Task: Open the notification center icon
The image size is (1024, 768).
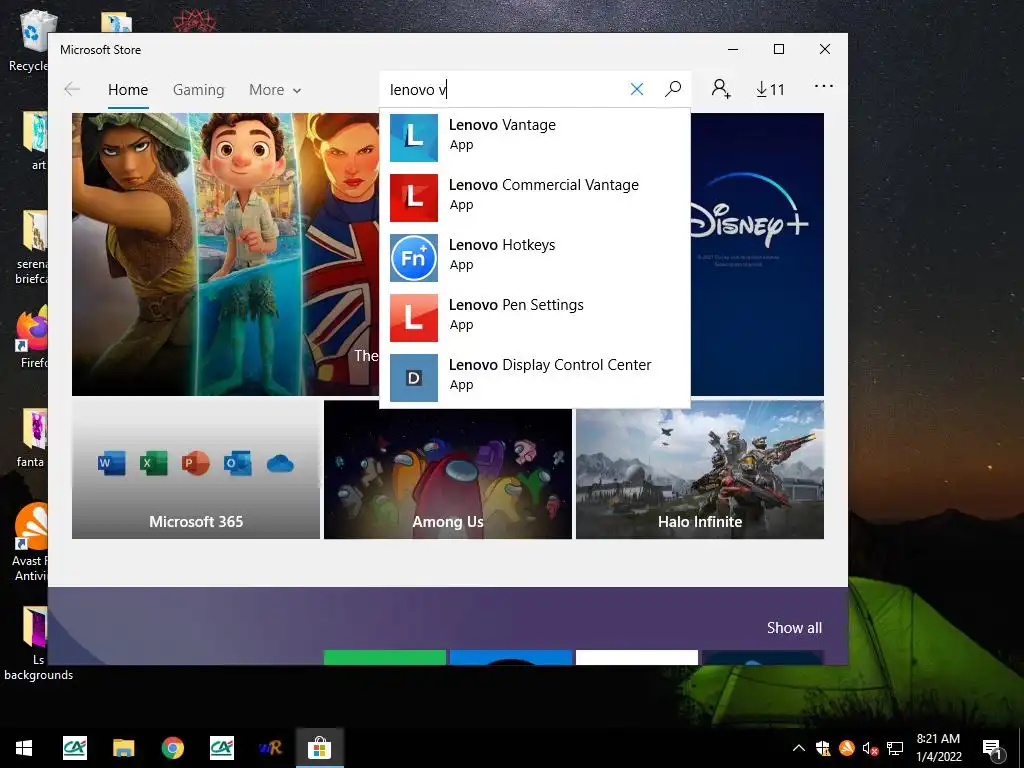Action: pos(992,748)
